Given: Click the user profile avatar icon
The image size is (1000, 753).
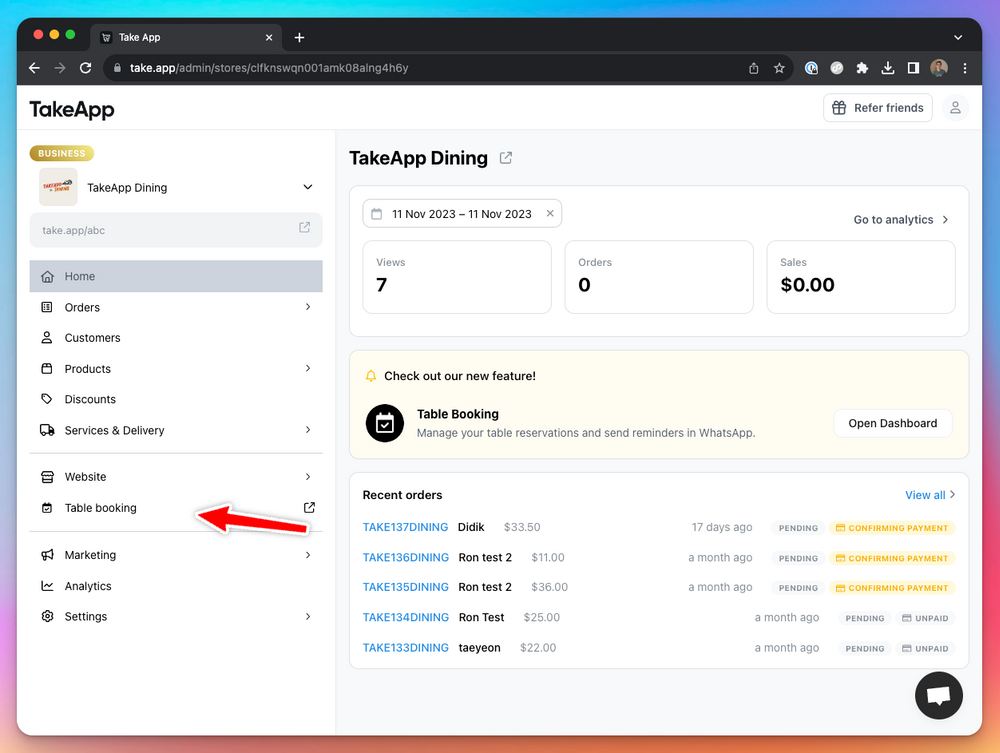Looking at the screenshot, I should point(955,108).
